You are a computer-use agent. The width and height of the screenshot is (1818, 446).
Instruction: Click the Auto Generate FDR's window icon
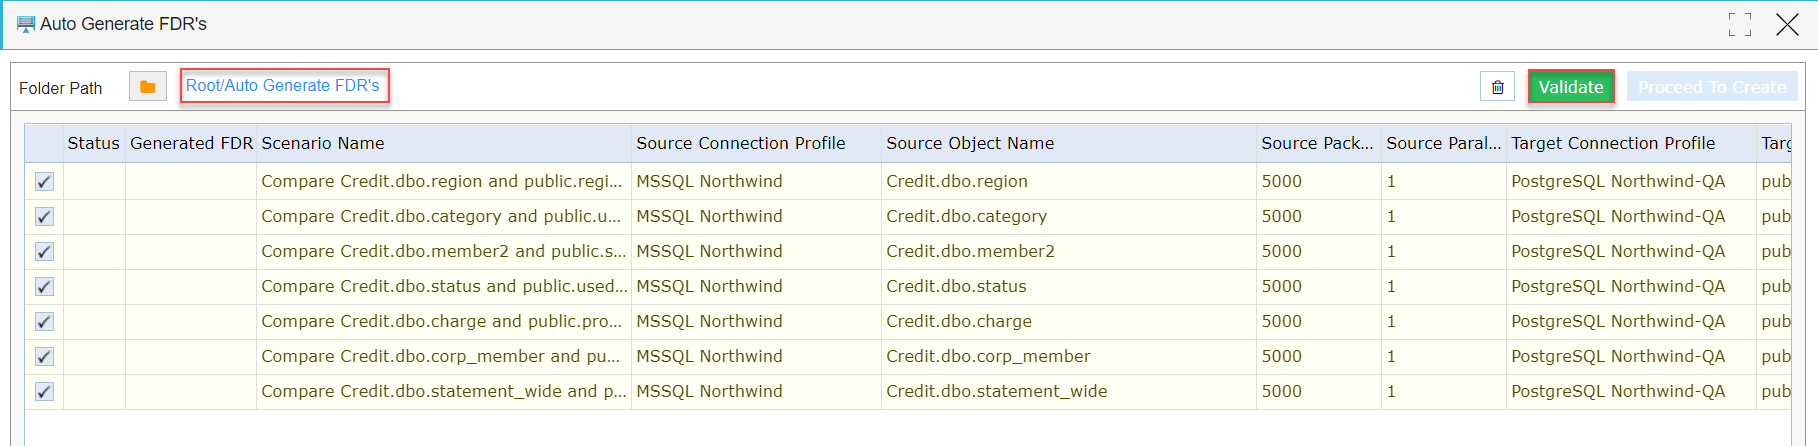25,24
